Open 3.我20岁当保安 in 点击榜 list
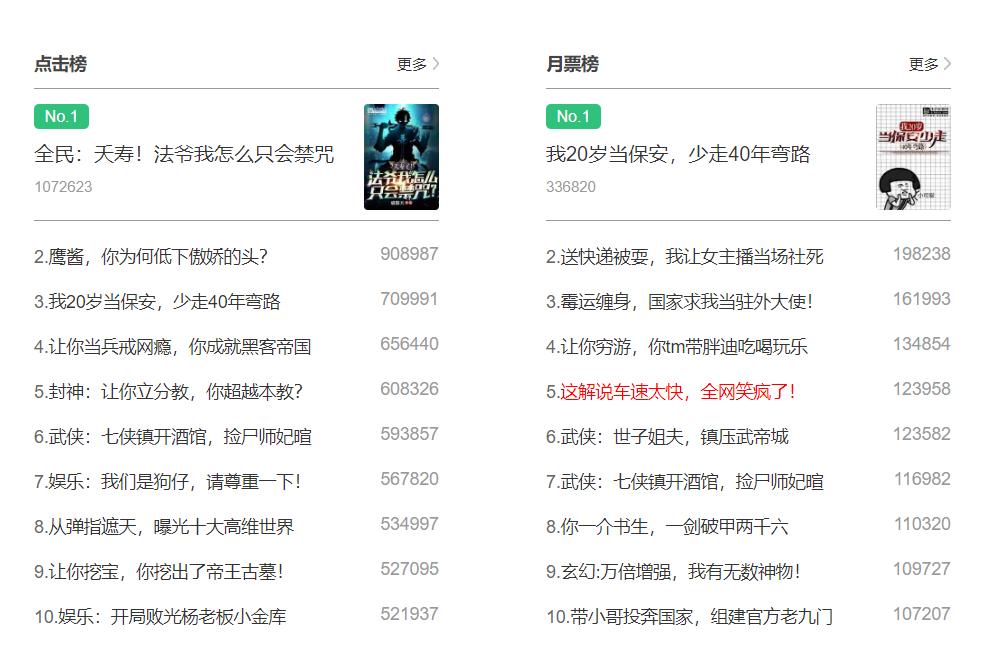Viewport: 986px width, 654px height. click(157, 302)
